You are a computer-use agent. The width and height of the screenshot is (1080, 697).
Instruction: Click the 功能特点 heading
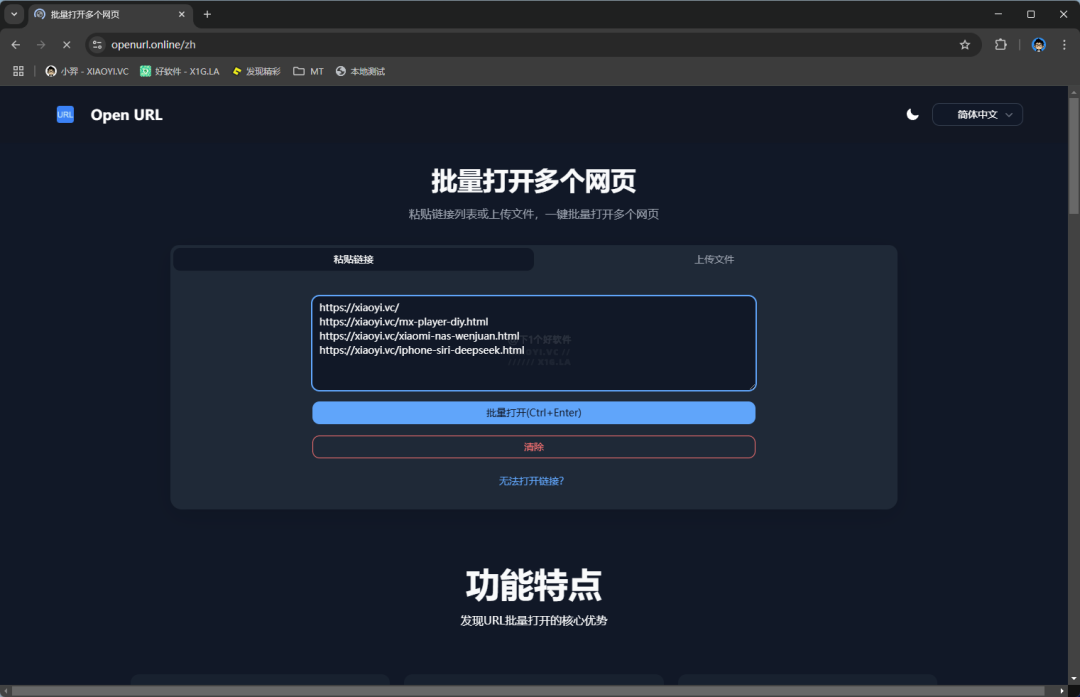[x=534, y=585]
